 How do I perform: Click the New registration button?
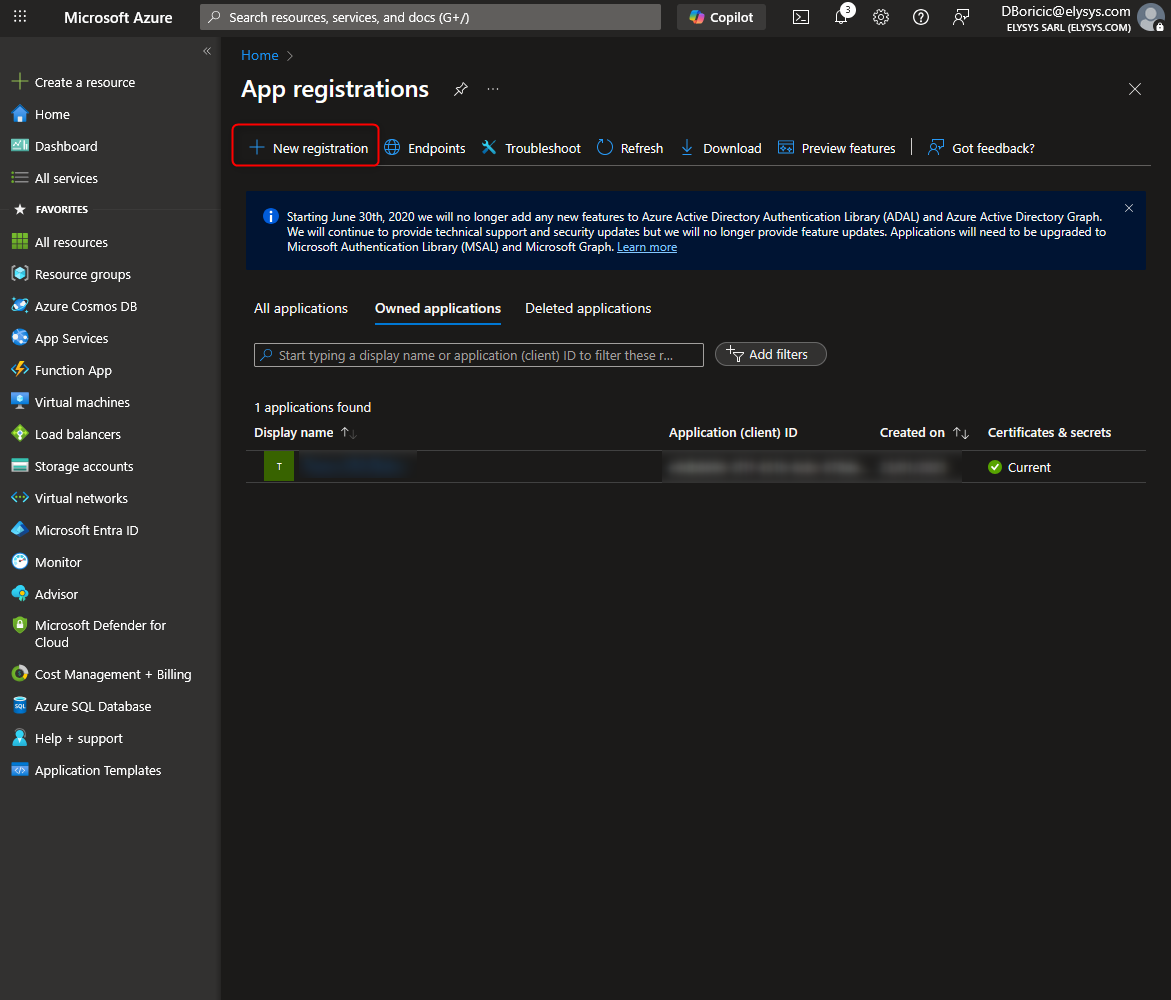[308, 148]
